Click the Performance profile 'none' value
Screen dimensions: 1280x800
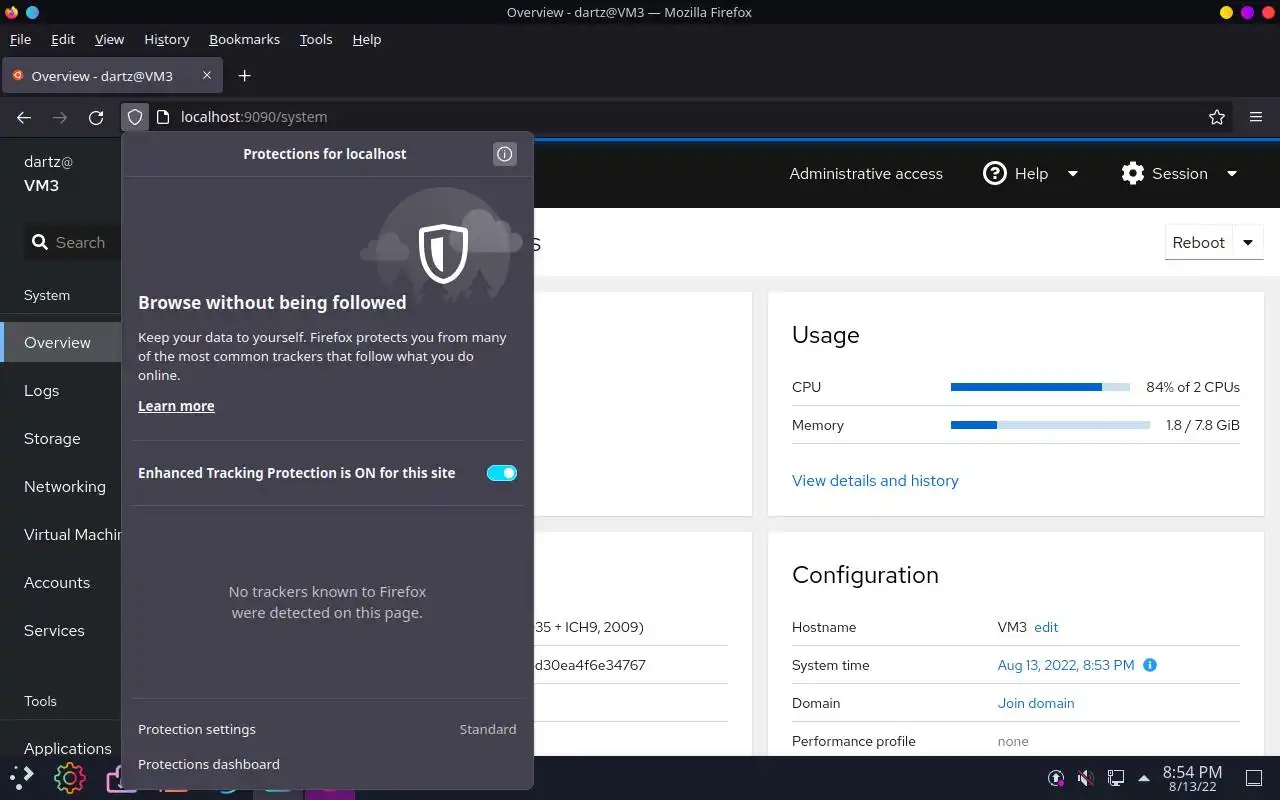click(x=1013, y=741)
